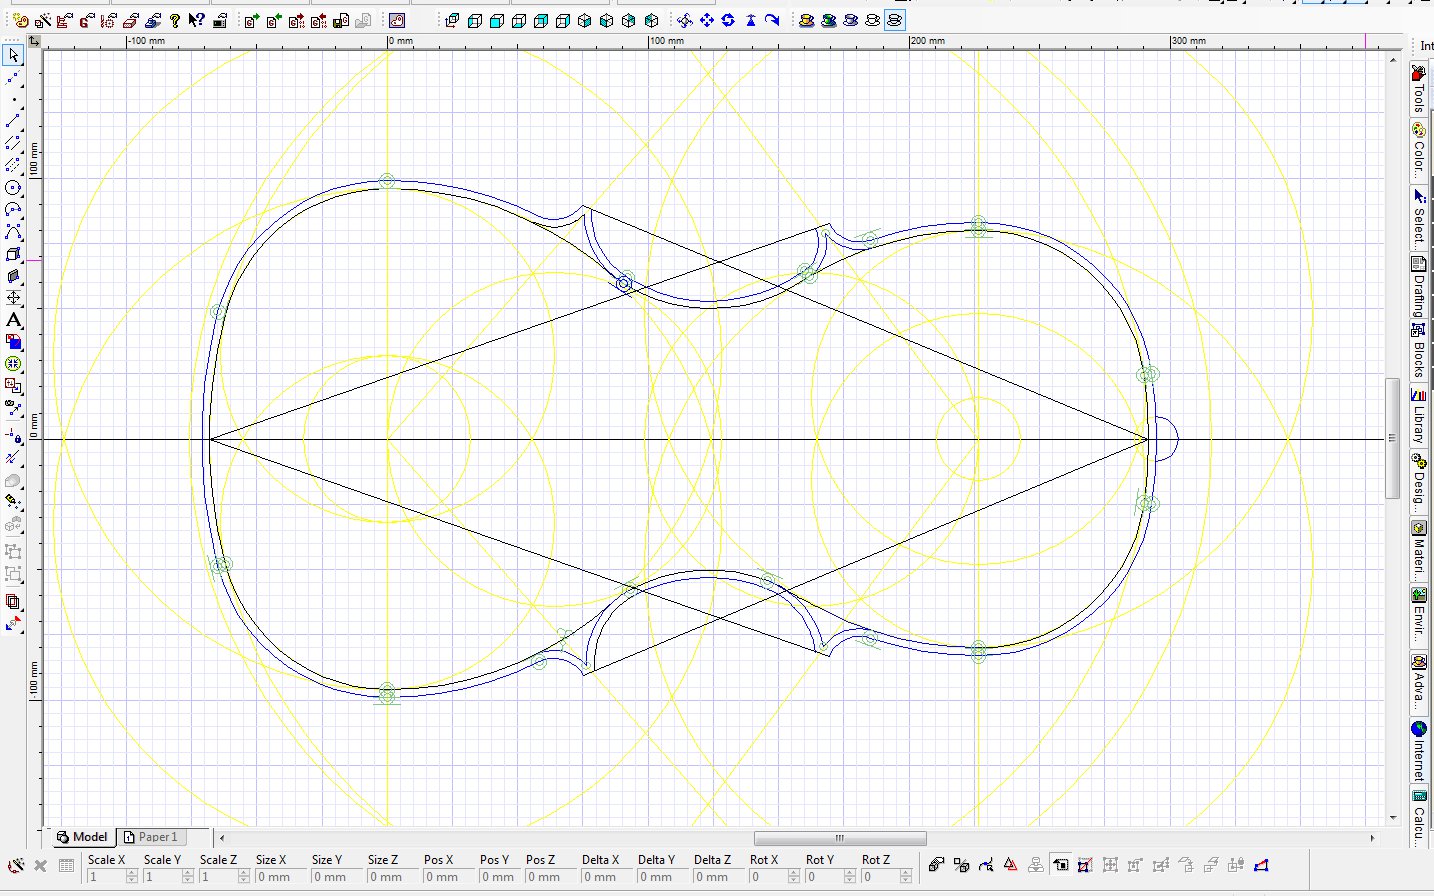The height and width of the screenshot is (896, 1434).
Task: Click the blue circular rotate view icon
Action: 728,20
